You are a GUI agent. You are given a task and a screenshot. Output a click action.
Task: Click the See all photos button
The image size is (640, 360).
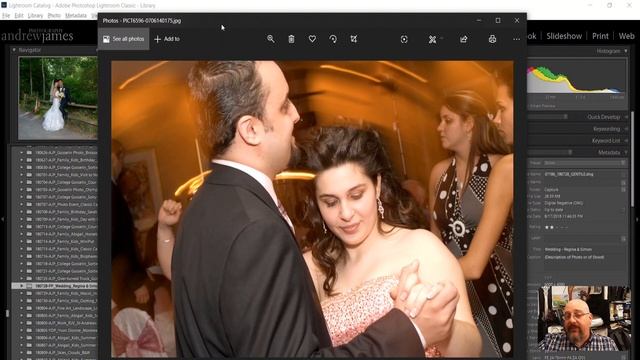pos(124,39)
